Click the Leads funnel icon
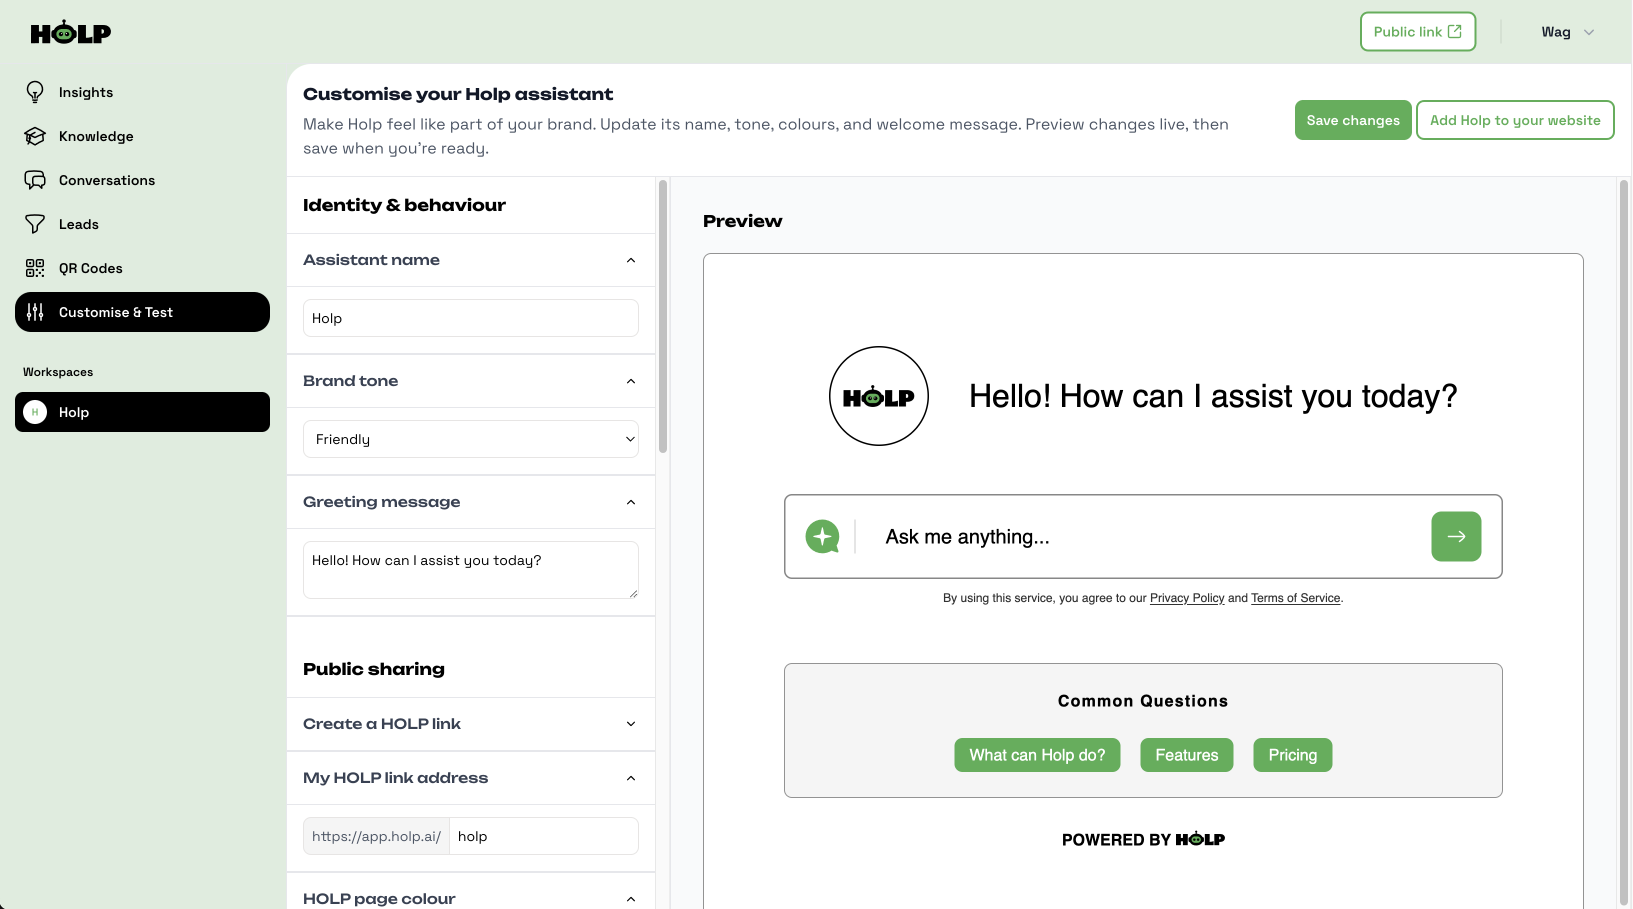The height and width of the screenshot is (909, 1633). point(35,224)
